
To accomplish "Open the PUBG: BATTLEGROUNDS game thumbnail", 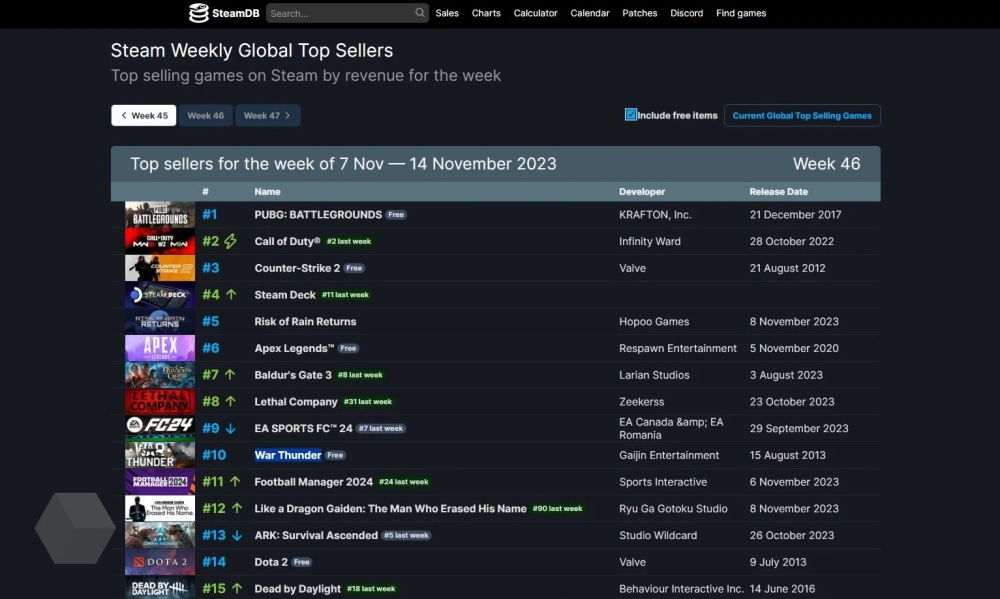I will (160, 215).
